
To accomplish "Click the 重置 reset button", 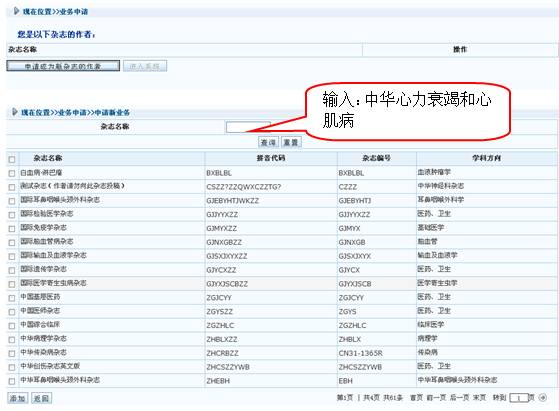I will tap(291, 143).
